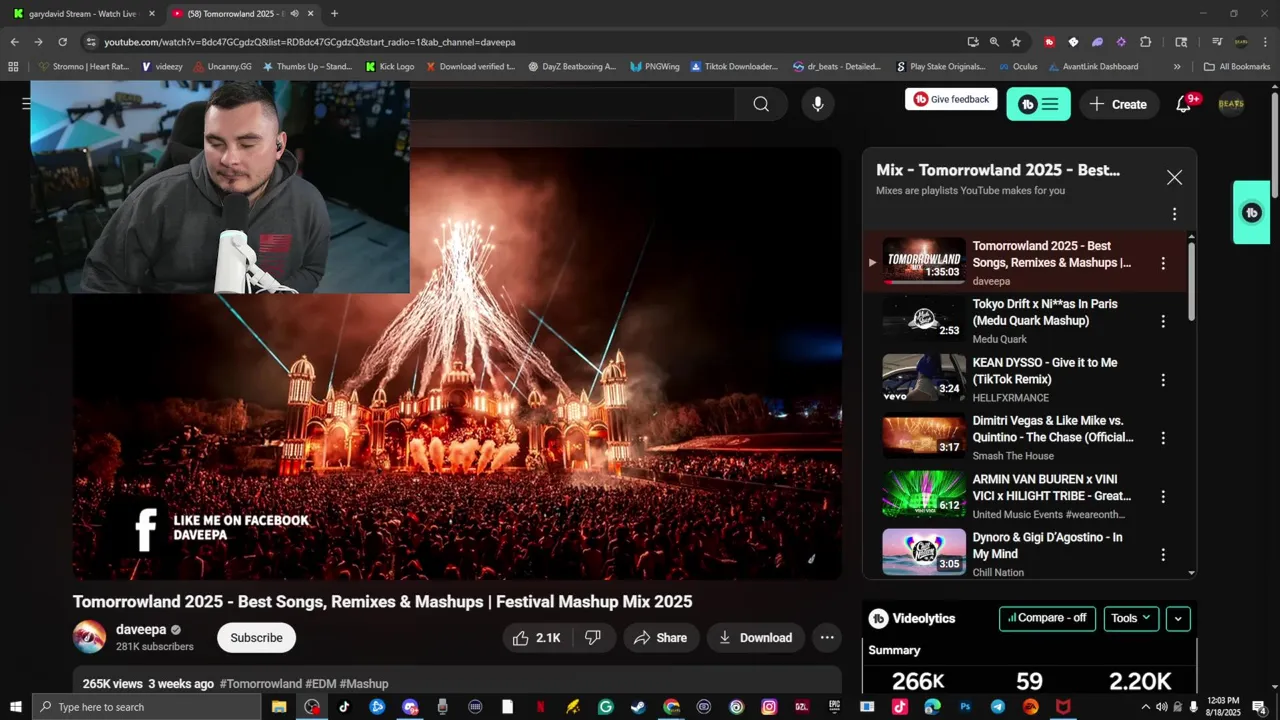Screen dimensions: 1280x720
Task: Open Instagram from the taskbar
Action: (x=769, y=707)
